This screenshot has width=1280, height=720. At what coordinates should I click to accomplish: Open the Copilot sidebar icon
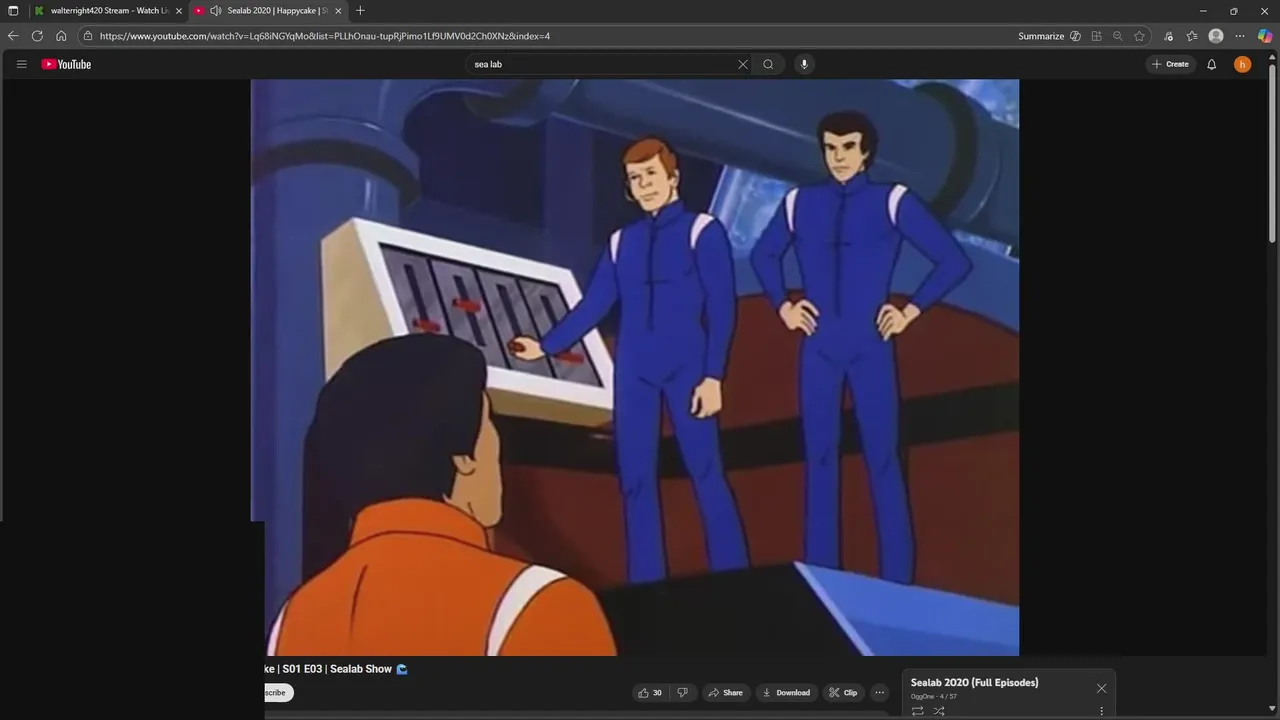[1265, 36]
